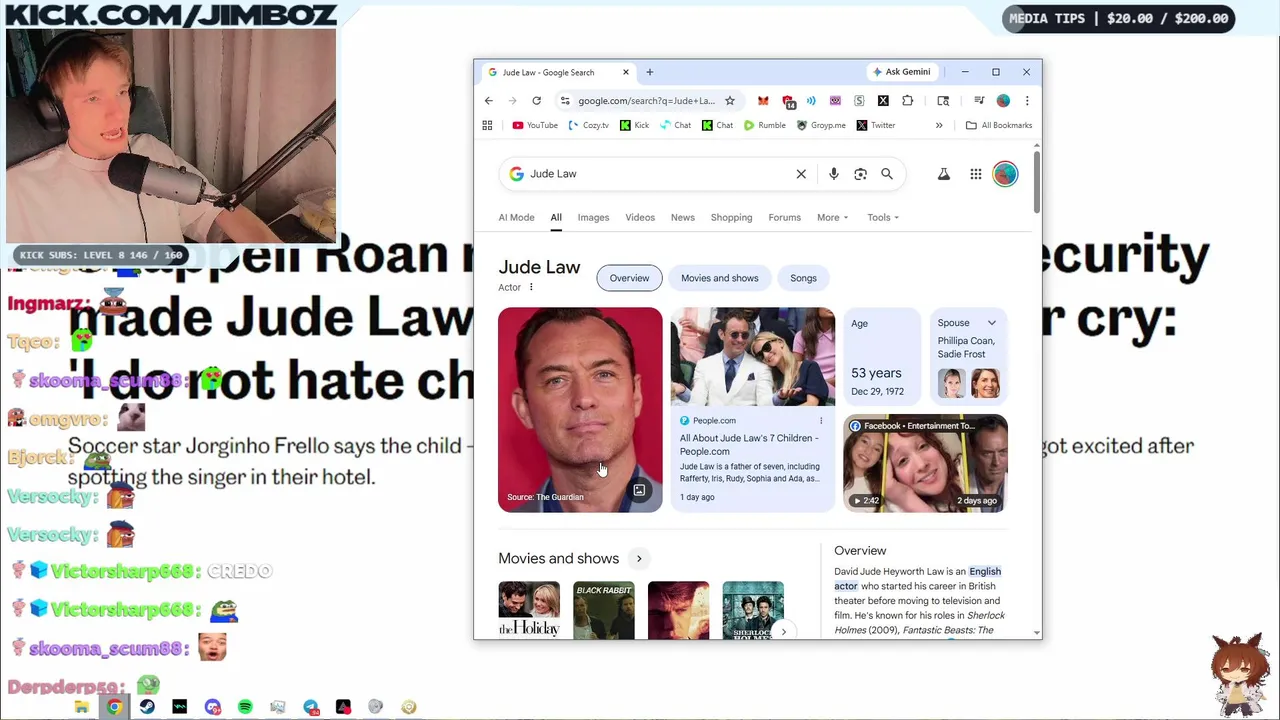
Task: Open the Google apps grid
Action: click(x=976, y=174)
